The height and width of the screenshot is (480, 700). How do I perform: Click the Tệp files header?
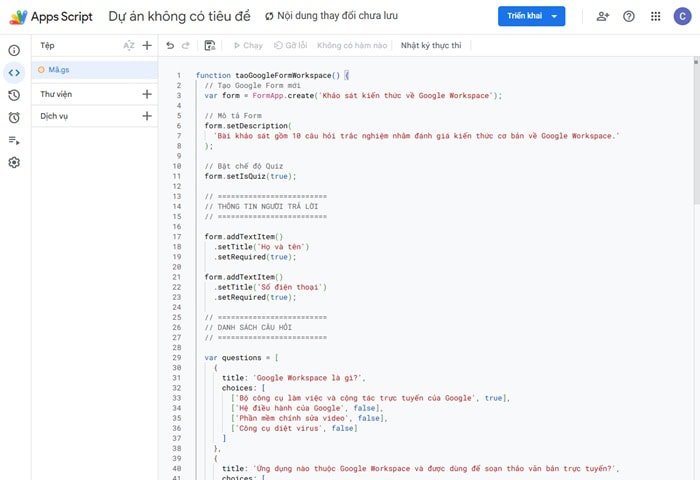(47, 46)
